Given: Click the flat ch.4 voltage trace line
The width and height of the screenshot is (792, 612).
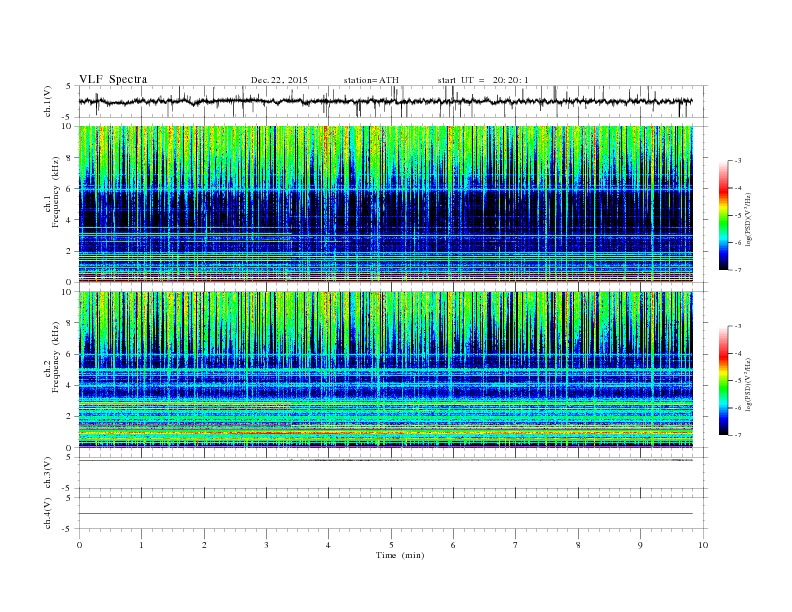Looking at the screenshot, I should 385,514.
